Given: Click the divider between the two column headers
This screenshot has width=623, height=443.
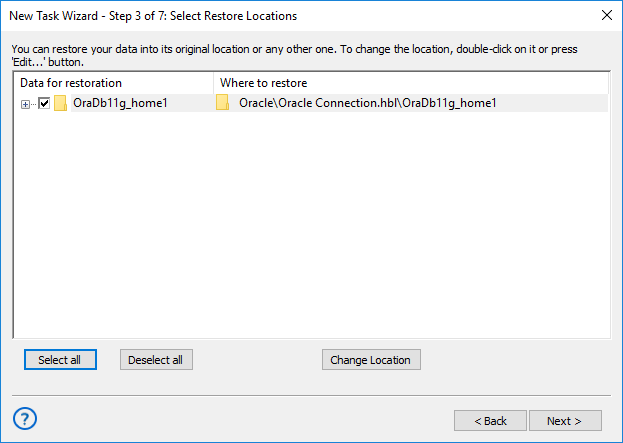Looking at the screenshot, I should click(213, 83).
